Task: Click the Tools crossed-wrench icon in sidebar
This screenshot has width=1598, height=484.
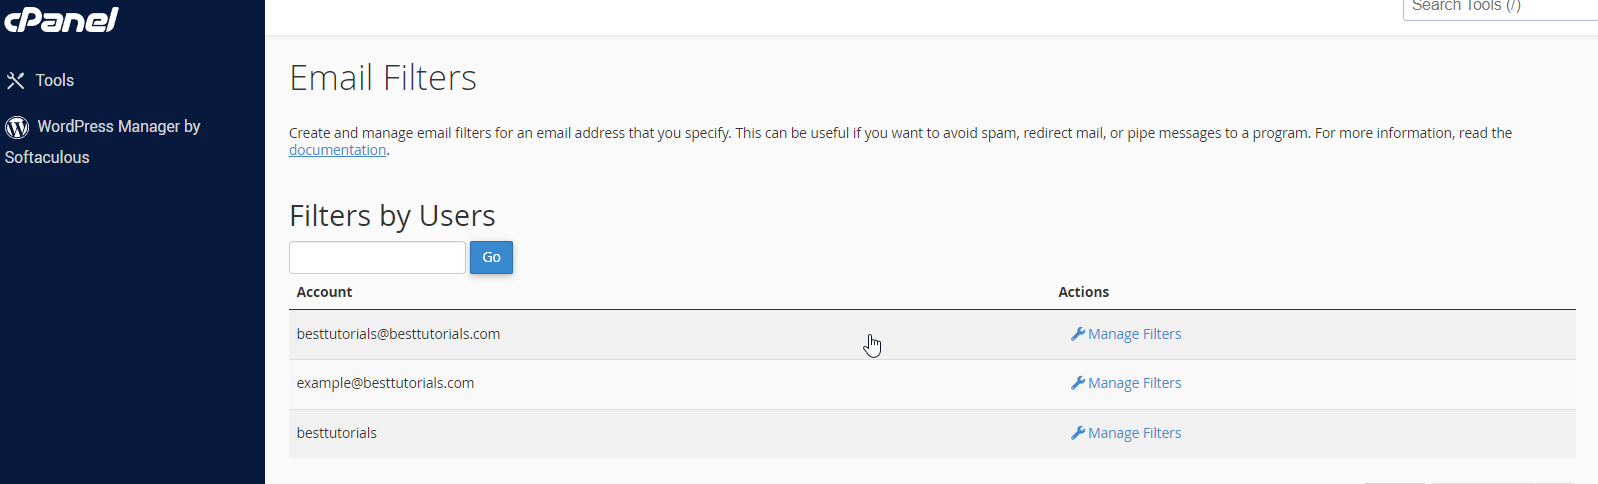Action: point(15,80)
